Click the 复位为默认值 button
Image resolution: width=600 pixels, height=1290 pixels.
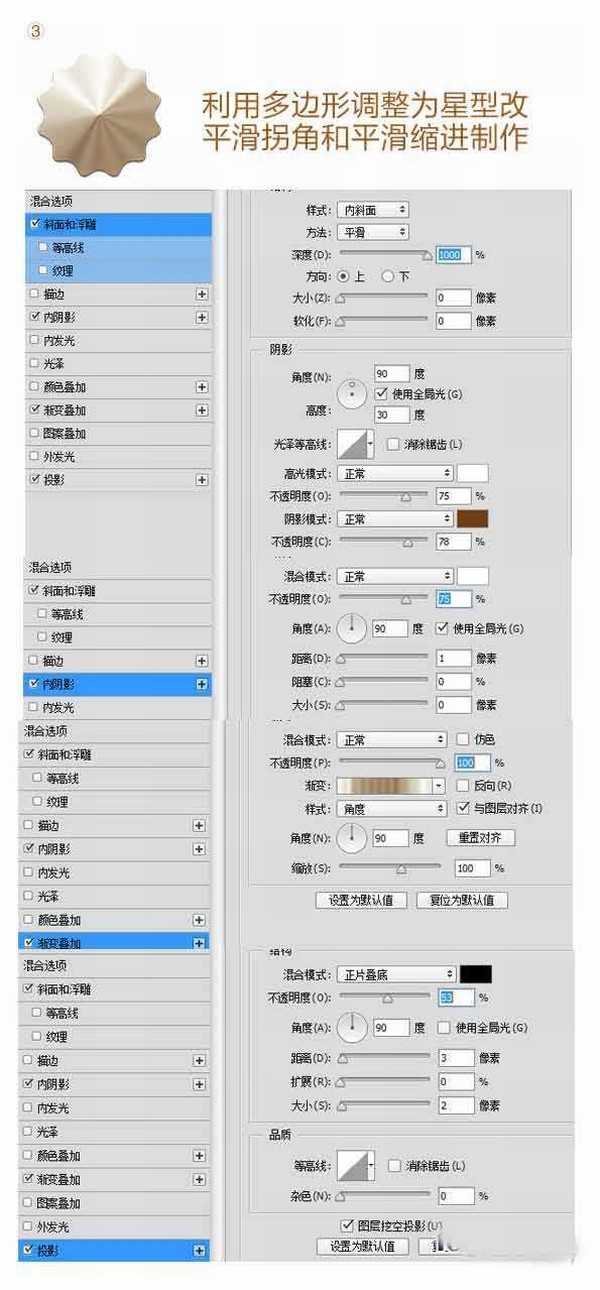coord(461,900)
